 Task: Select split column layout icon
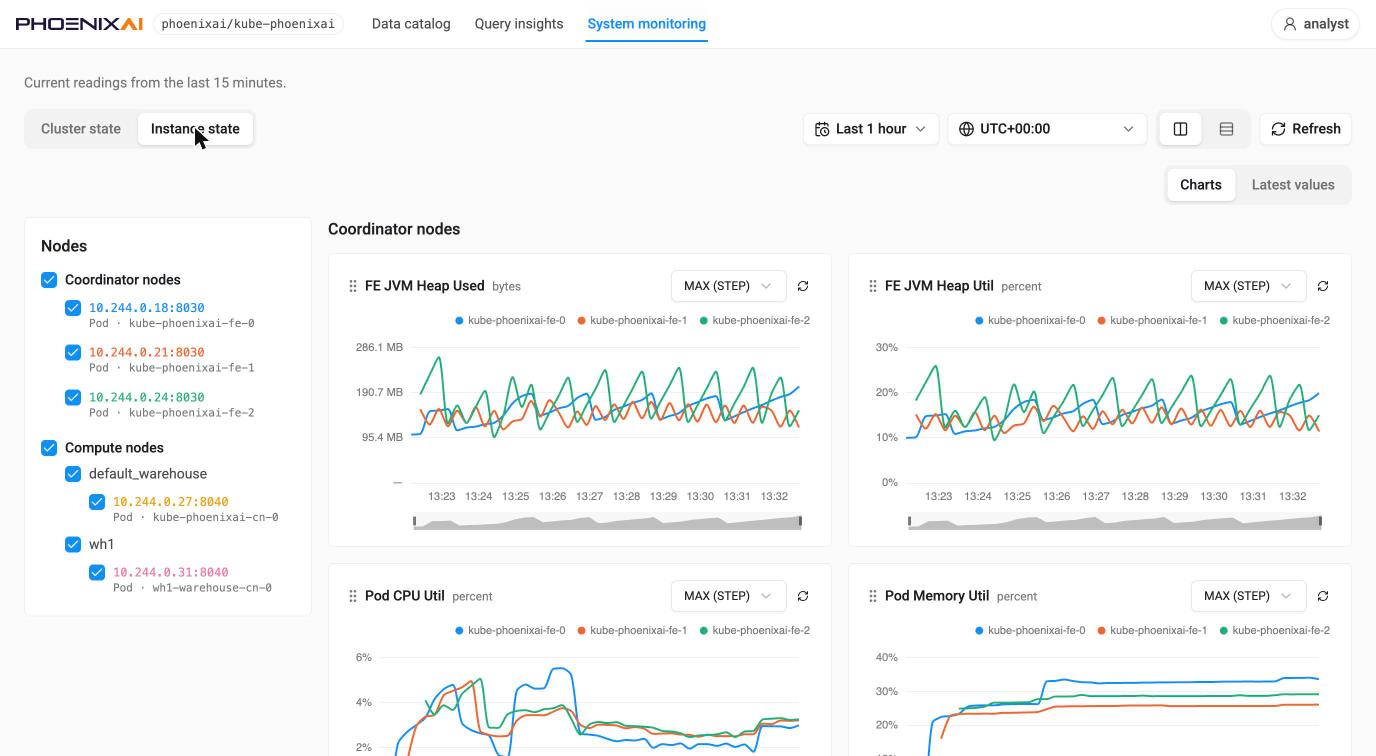[1180, 129]
